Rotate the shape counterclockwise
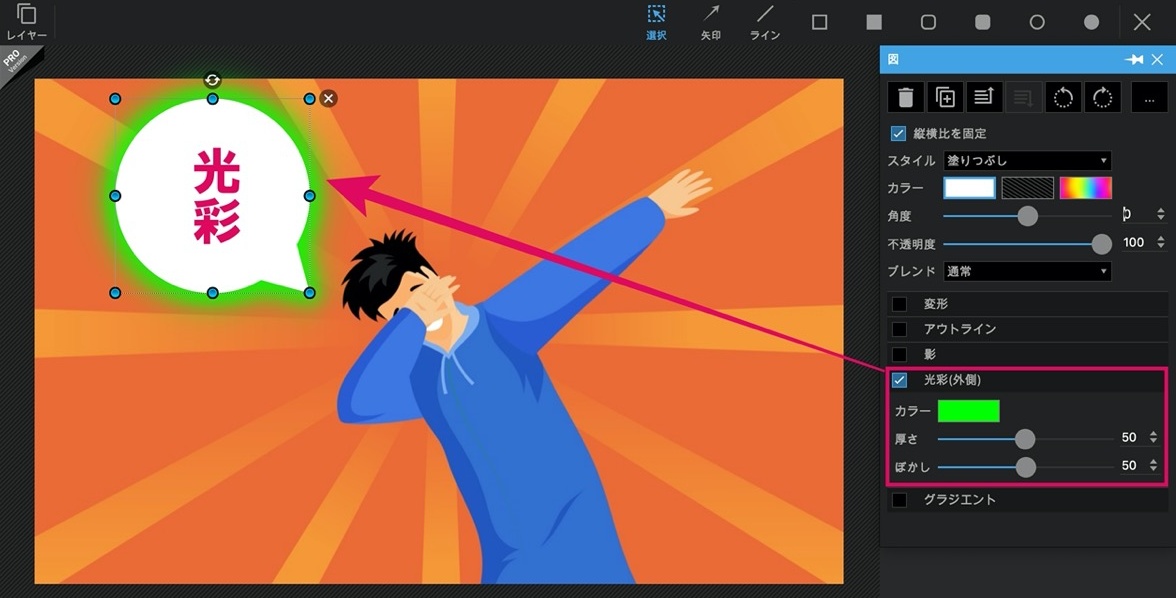Screen dimensions: 1176x598 pyautogui.click(x=1064, y=98)
